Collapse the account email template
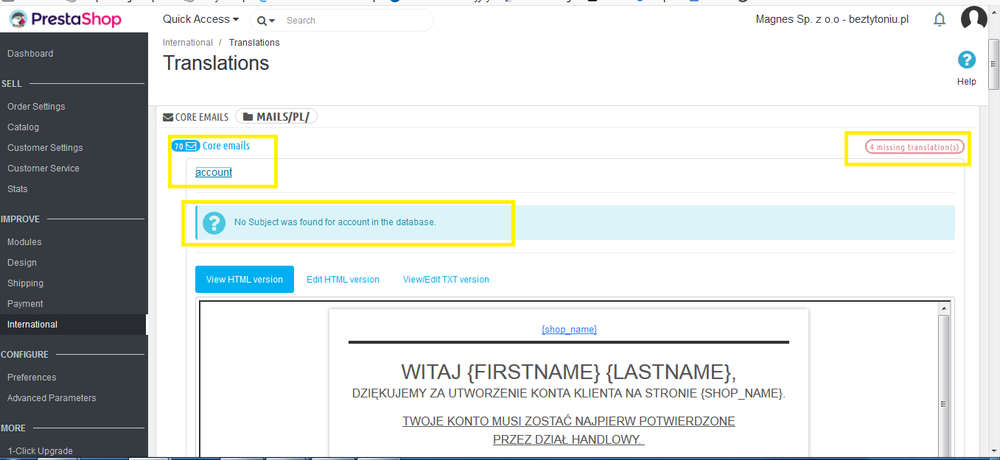 [214, 172]
